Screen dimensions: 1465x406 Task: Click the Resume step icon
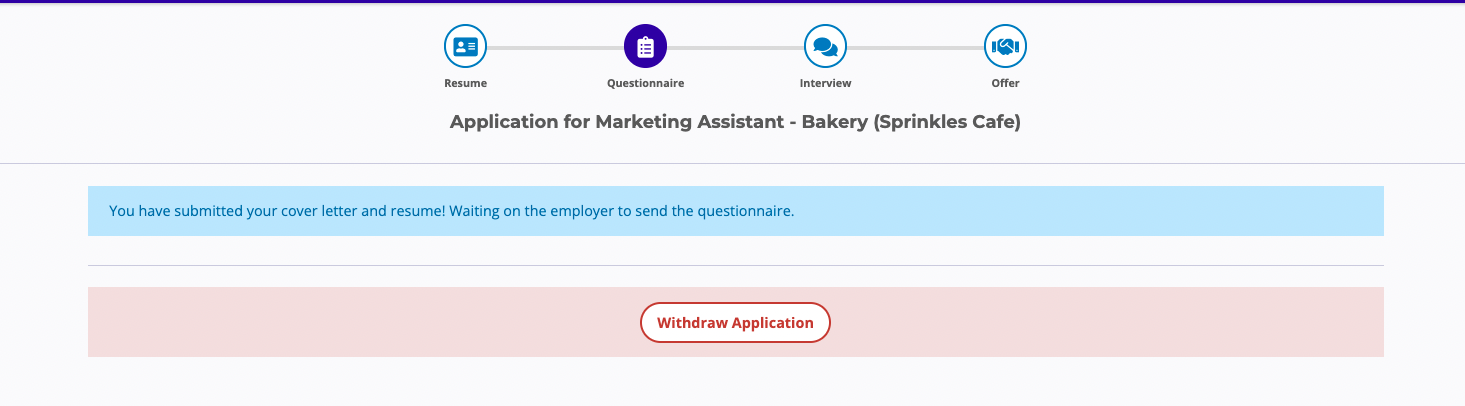(x=465, y=46)
